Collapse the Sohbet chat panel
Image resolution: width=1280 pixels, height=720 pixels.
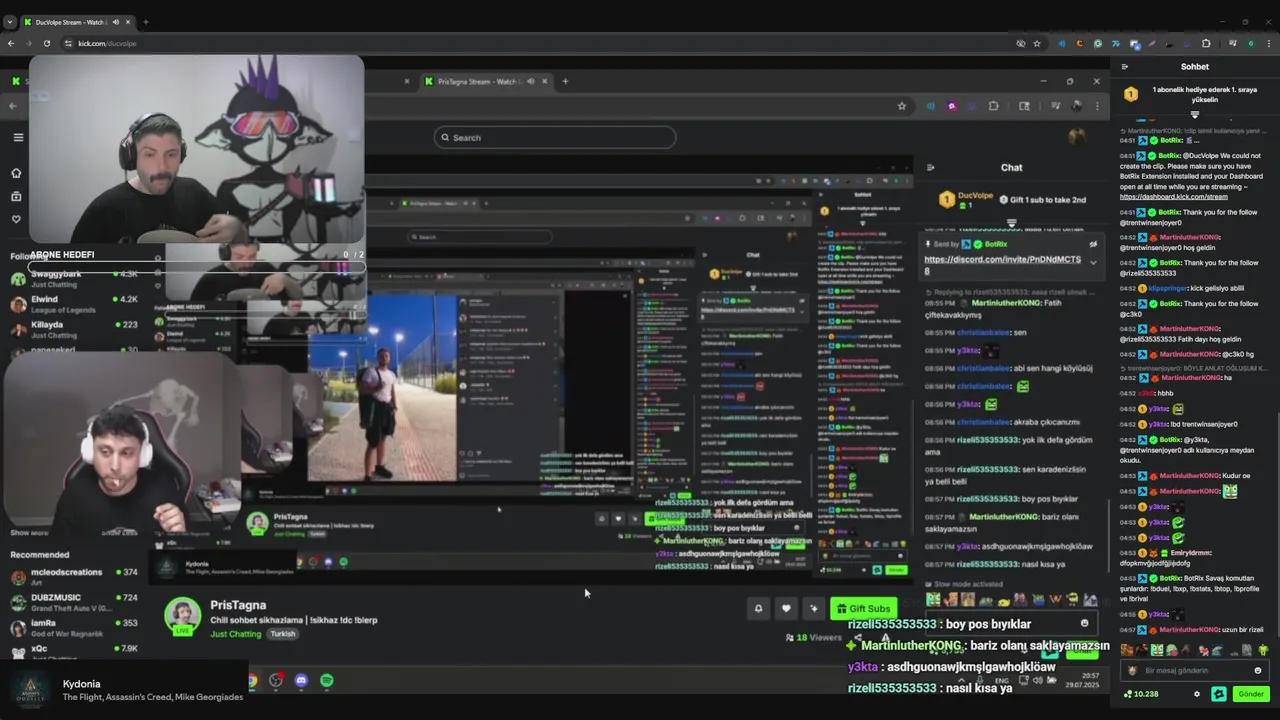pyautogui.click(x=1125, y=67)
